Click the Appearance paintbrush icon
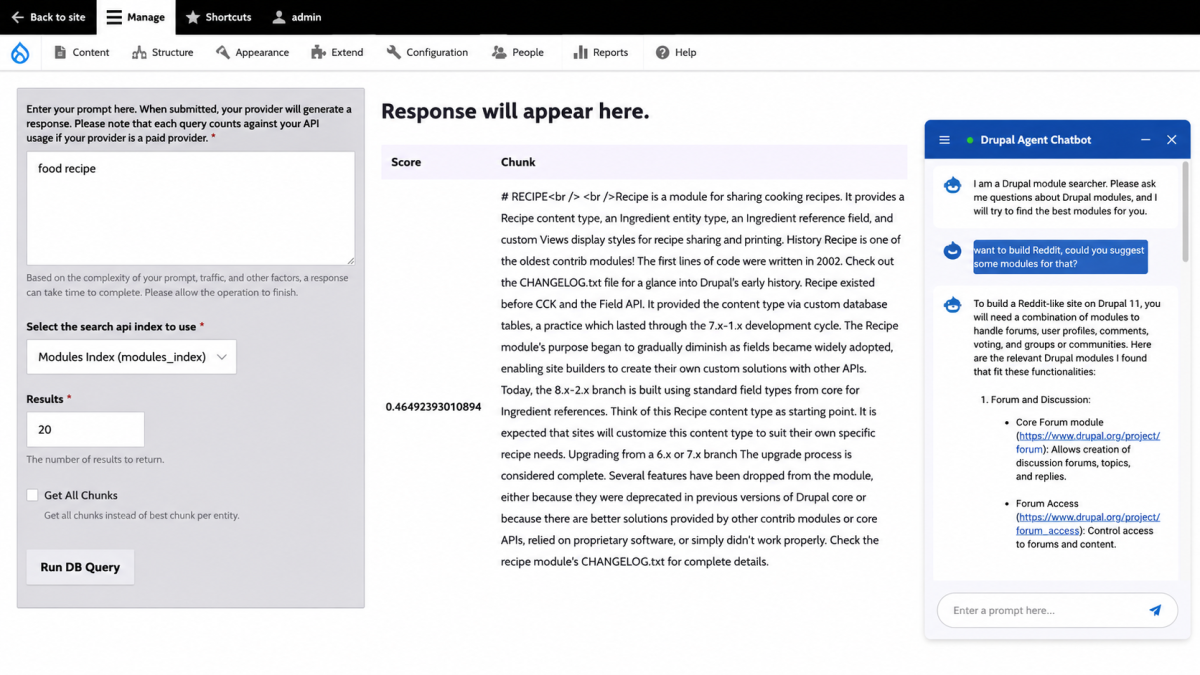This screenshot has width=1200, height=675. click(x=223, y=52)
